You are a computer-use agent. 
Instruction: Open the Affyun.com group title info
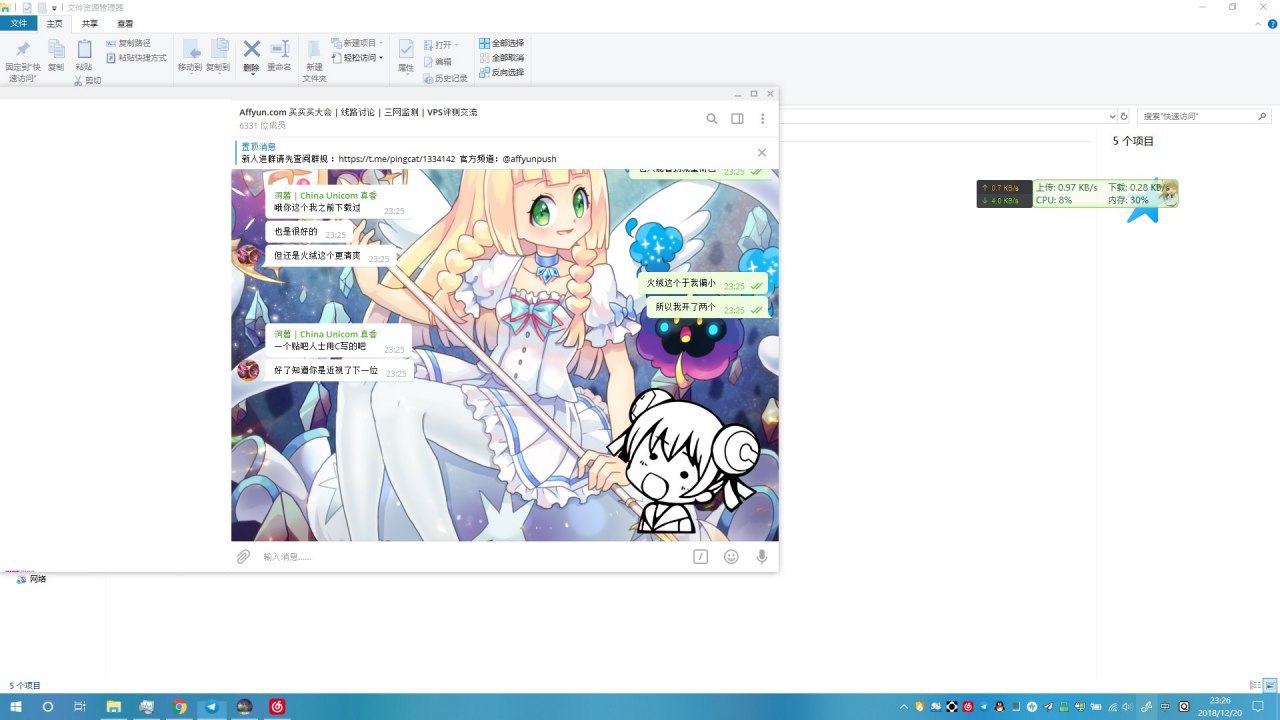click(x=358, y=112)
